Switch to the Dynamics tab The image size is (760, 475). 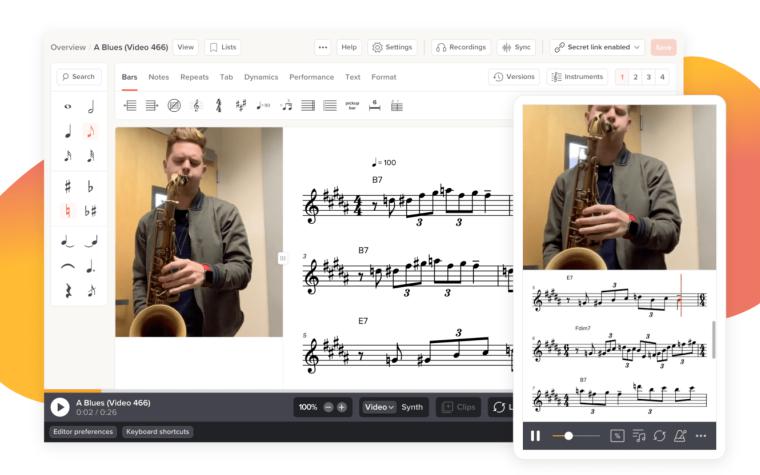[x=261, y=77]
